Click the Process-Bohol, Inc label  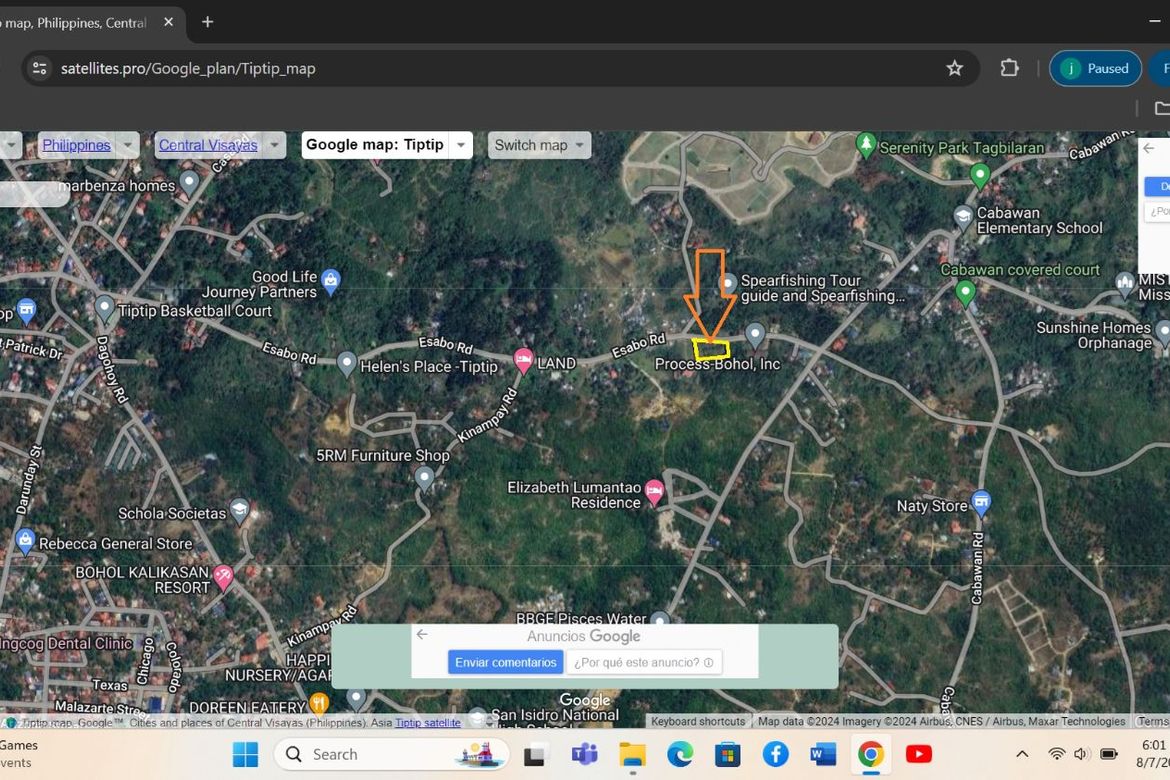[x=717, y=364]
